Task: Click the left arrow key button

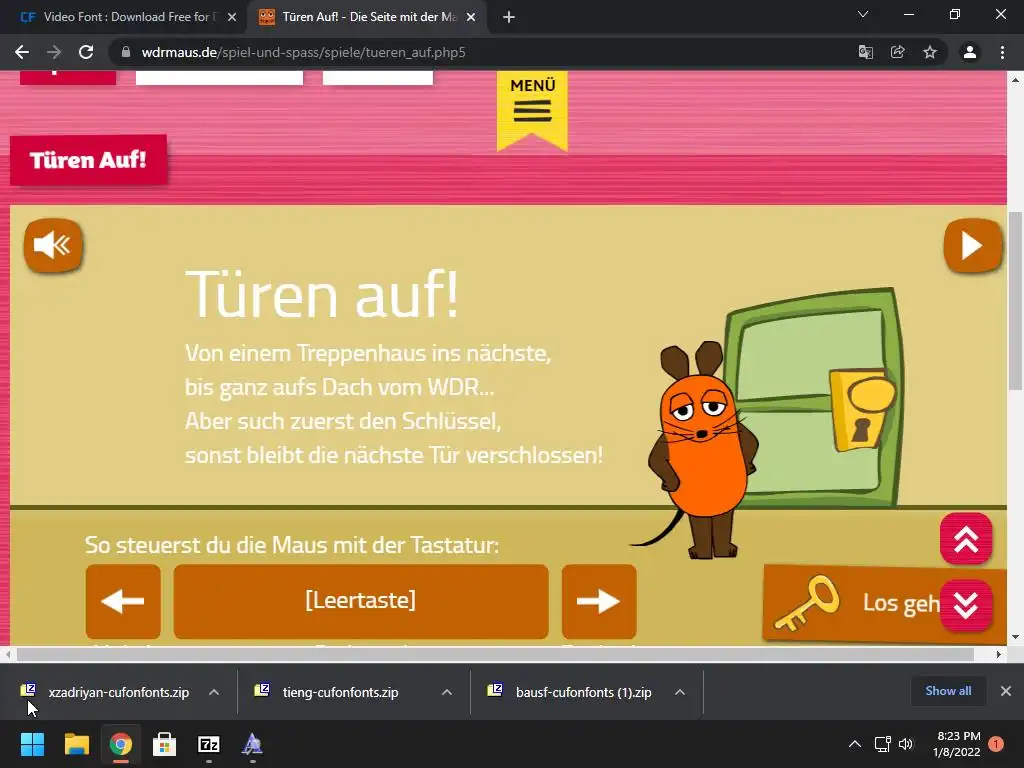Action: pyautogui.click(x=123, y=601)
